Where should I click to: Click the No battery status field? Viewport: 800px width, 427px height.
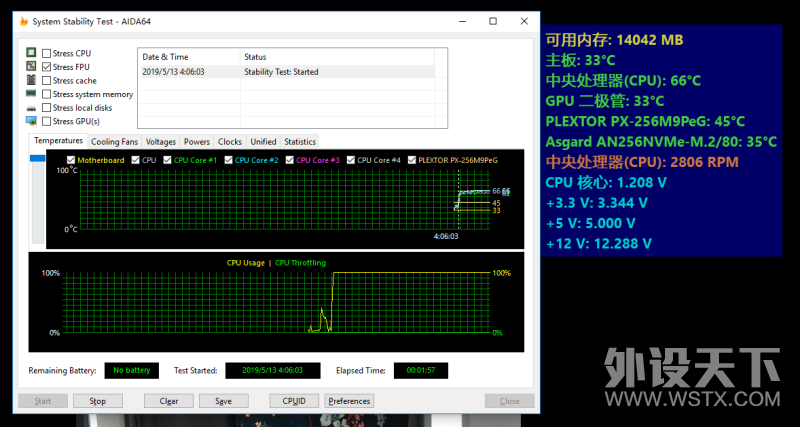[x=132, y=370]
